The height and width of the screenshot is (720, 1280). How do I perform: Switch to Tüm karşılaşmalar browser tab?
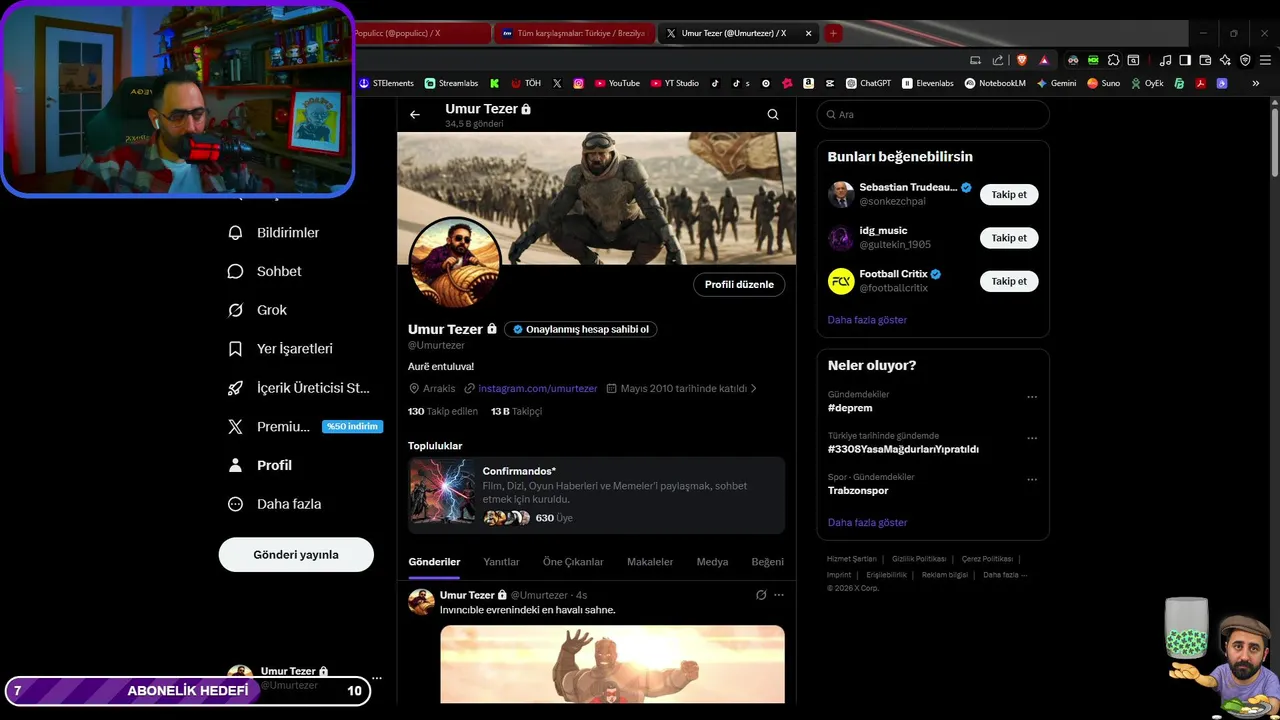(575, 33)
